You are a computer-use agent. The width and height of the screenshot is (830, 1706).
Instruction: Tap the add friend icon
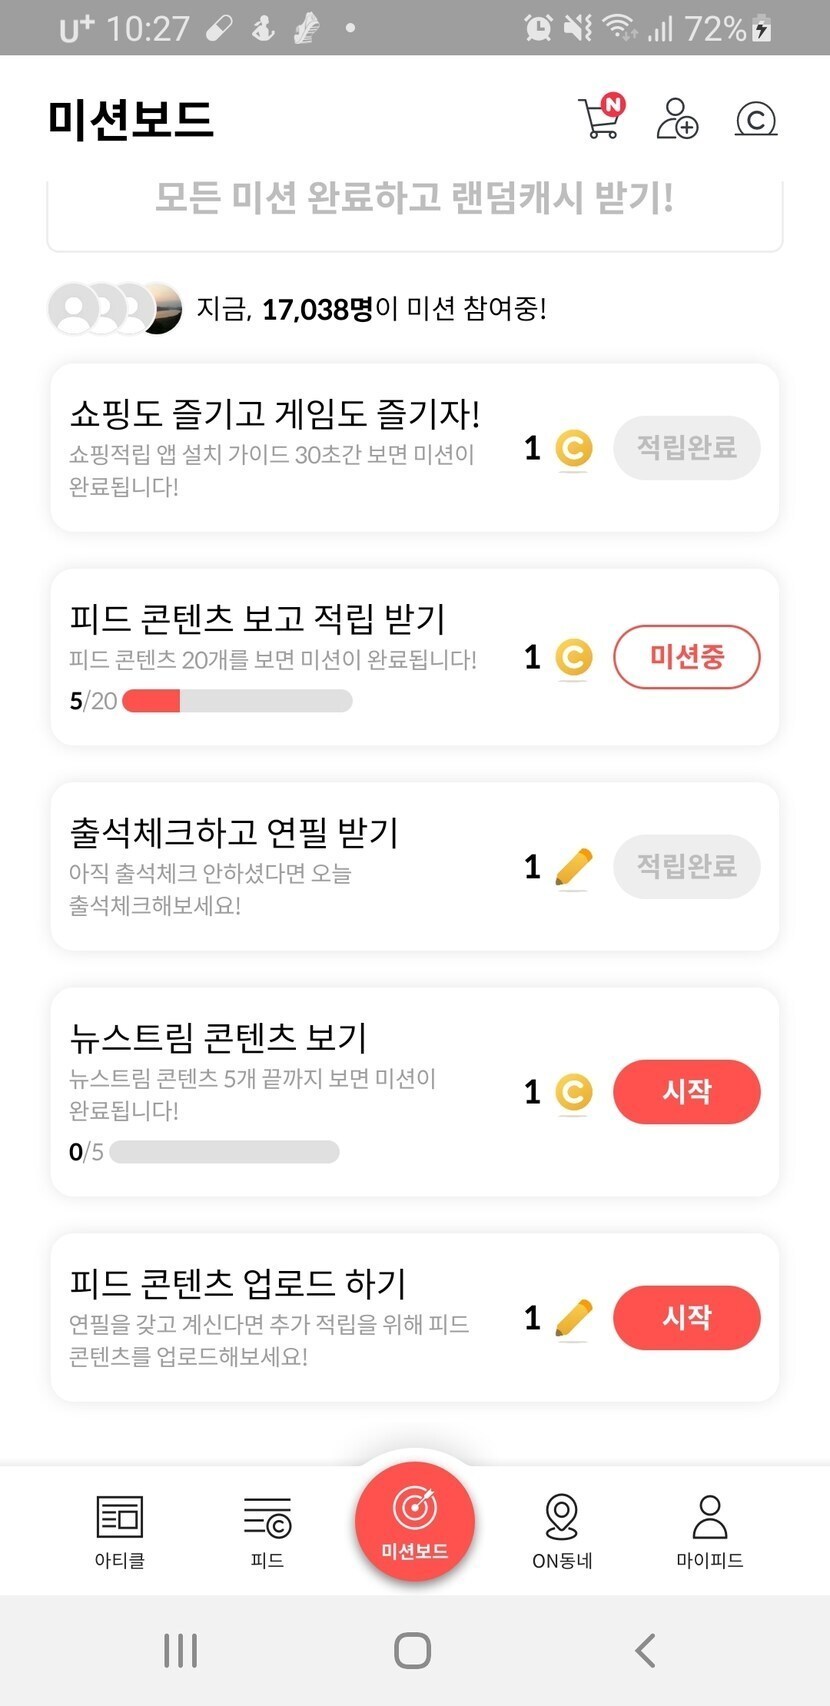(677, 118)
